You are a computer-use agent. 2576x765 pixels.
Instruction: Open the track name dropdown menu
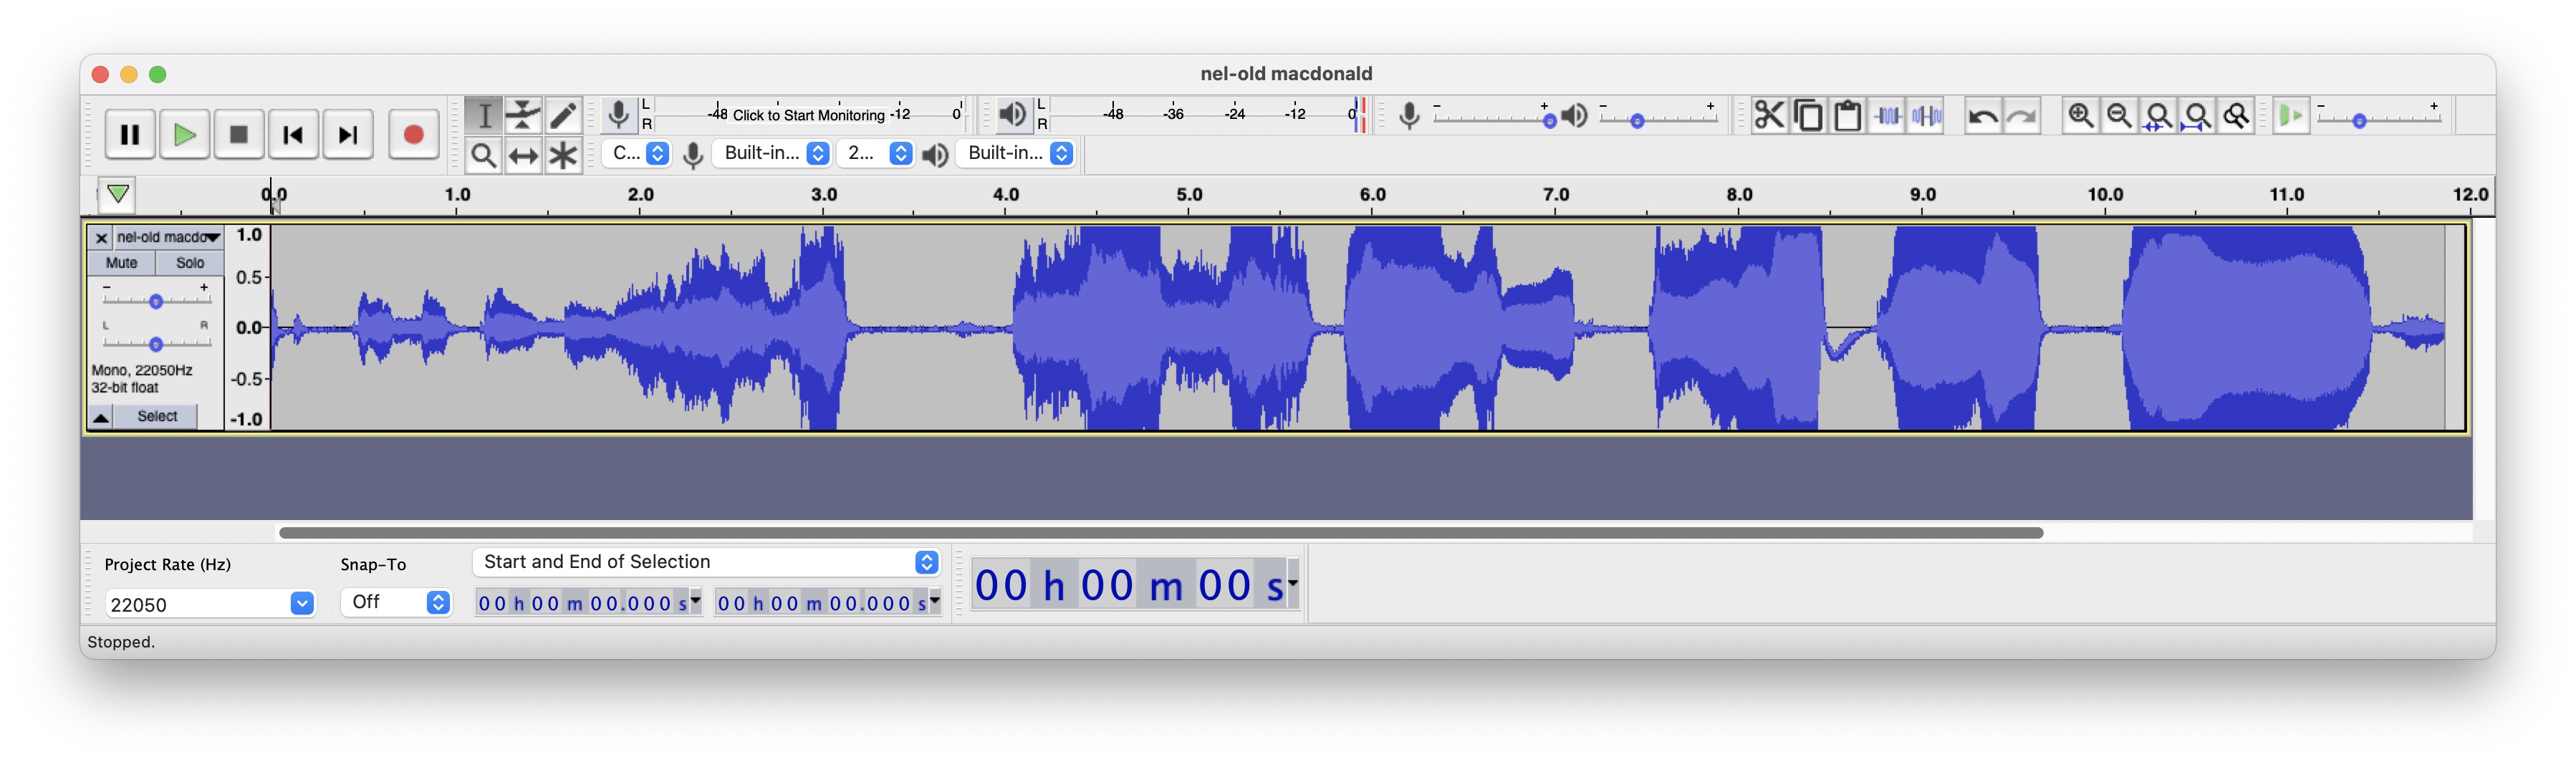168,238
